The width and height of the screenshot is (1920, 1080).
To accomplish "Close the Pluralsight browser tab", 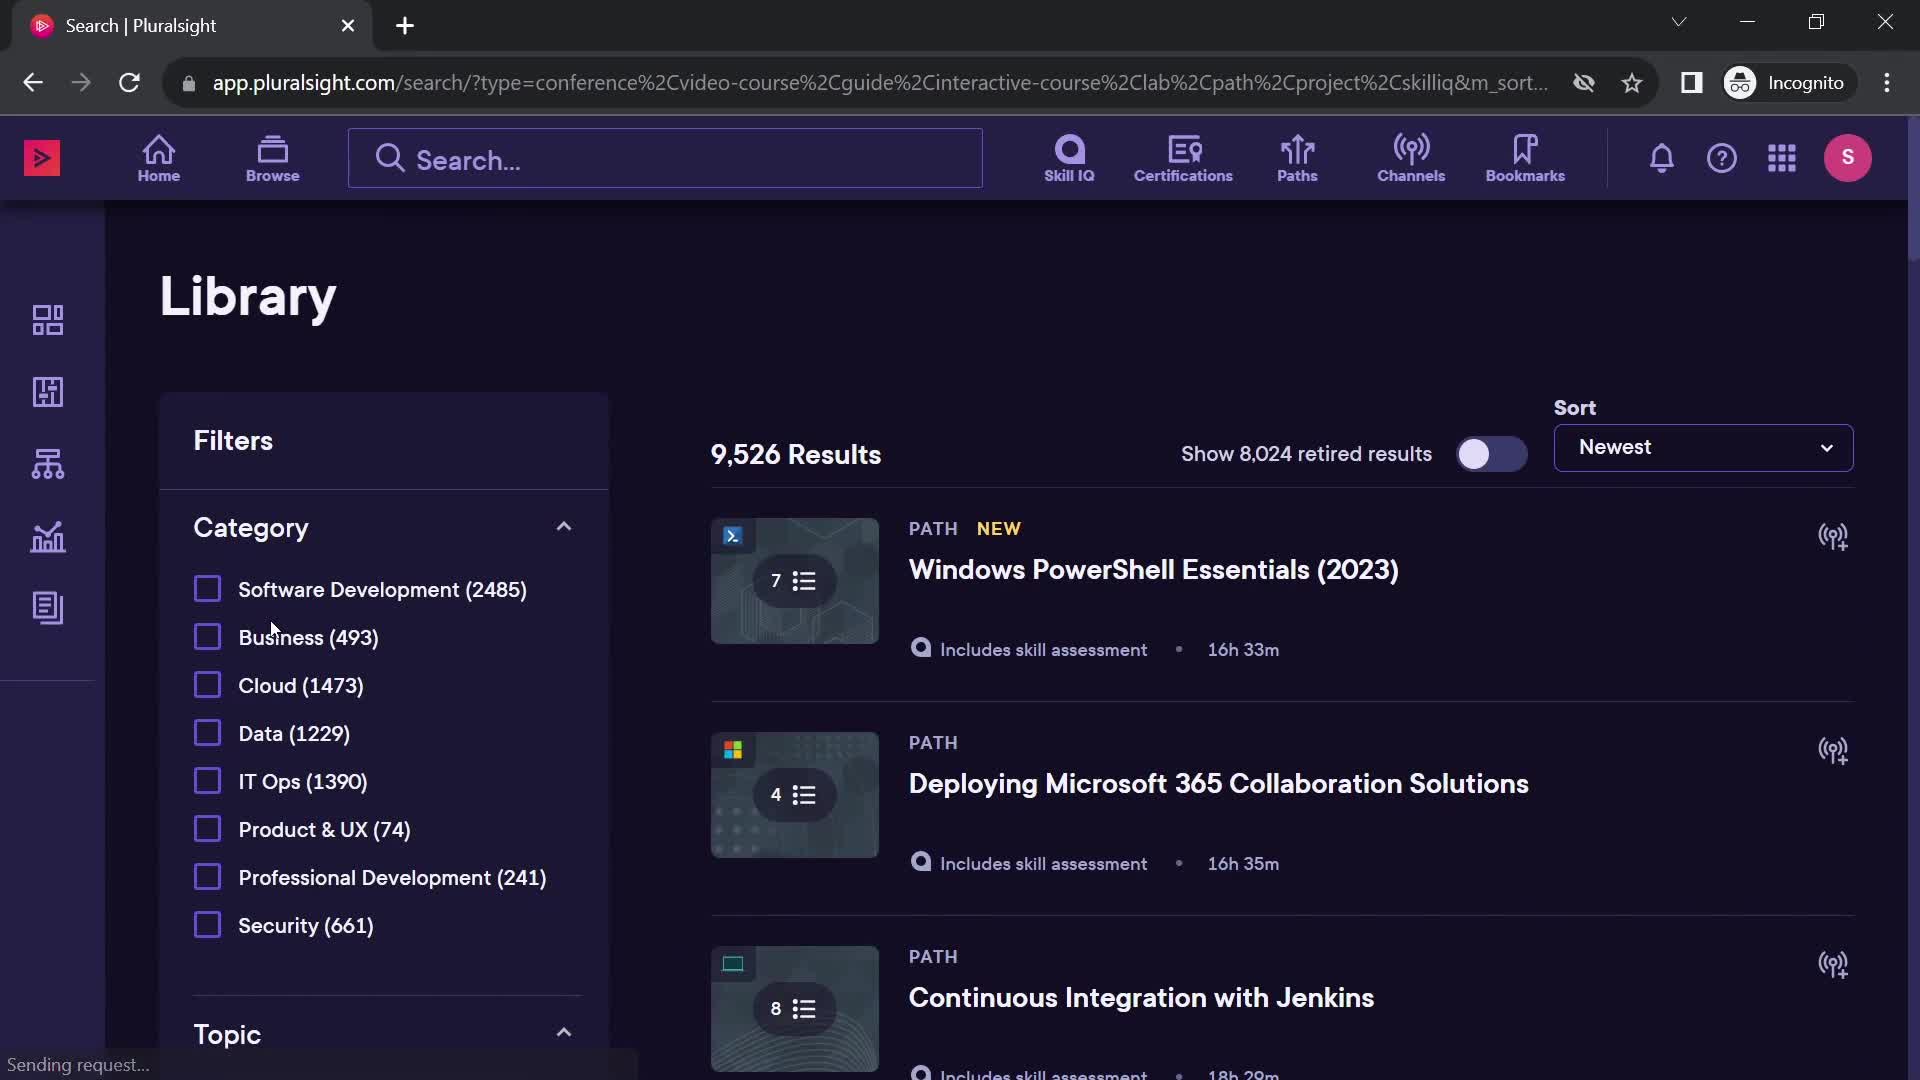I will coord(348,26).
